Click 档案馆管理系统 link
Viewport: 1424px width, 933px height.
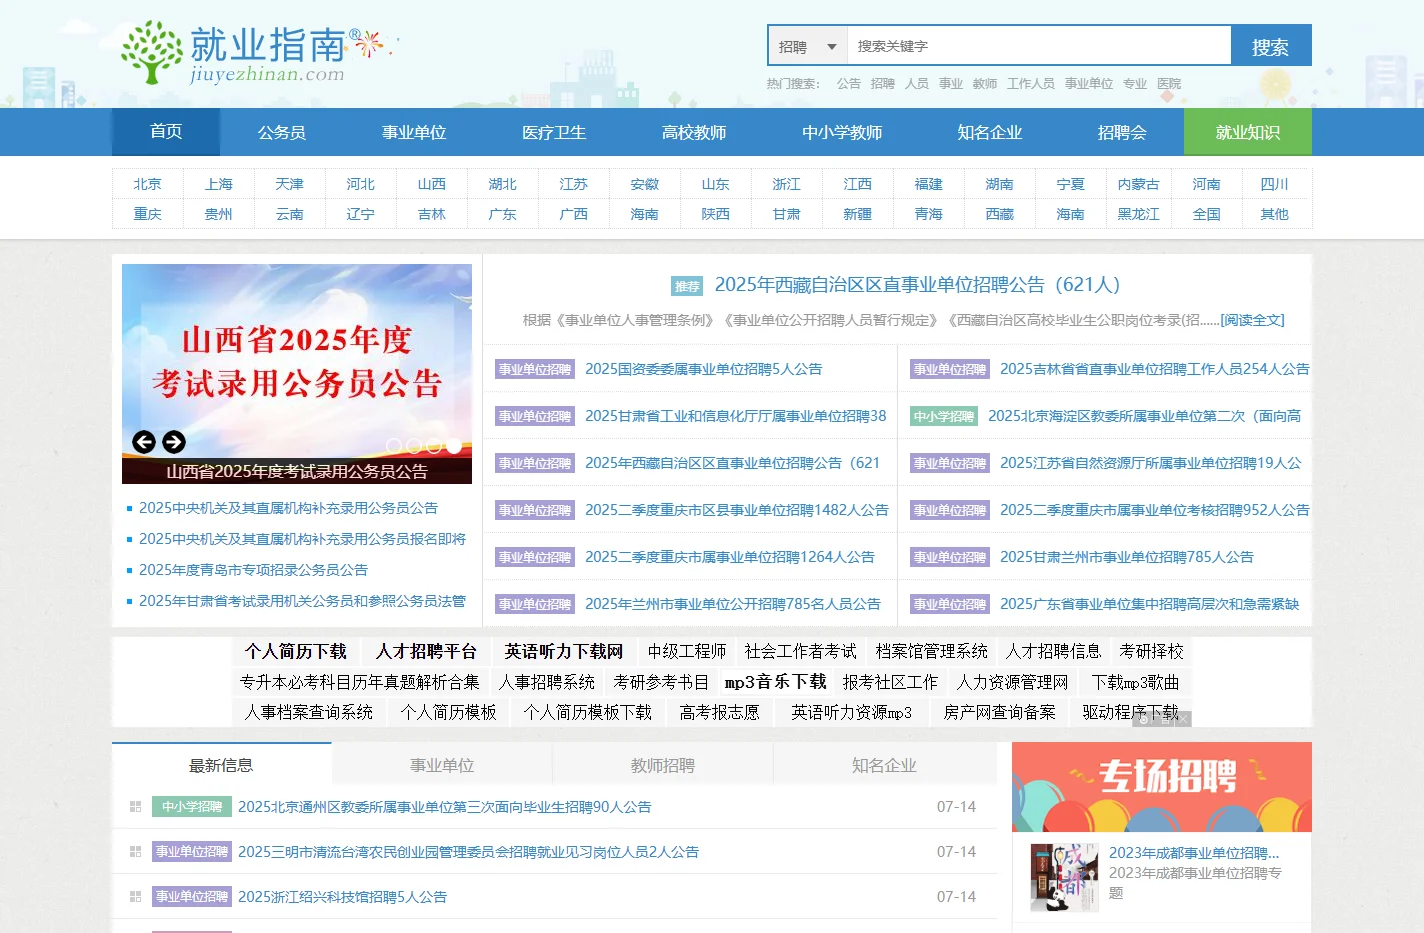[x=931, y=651]
